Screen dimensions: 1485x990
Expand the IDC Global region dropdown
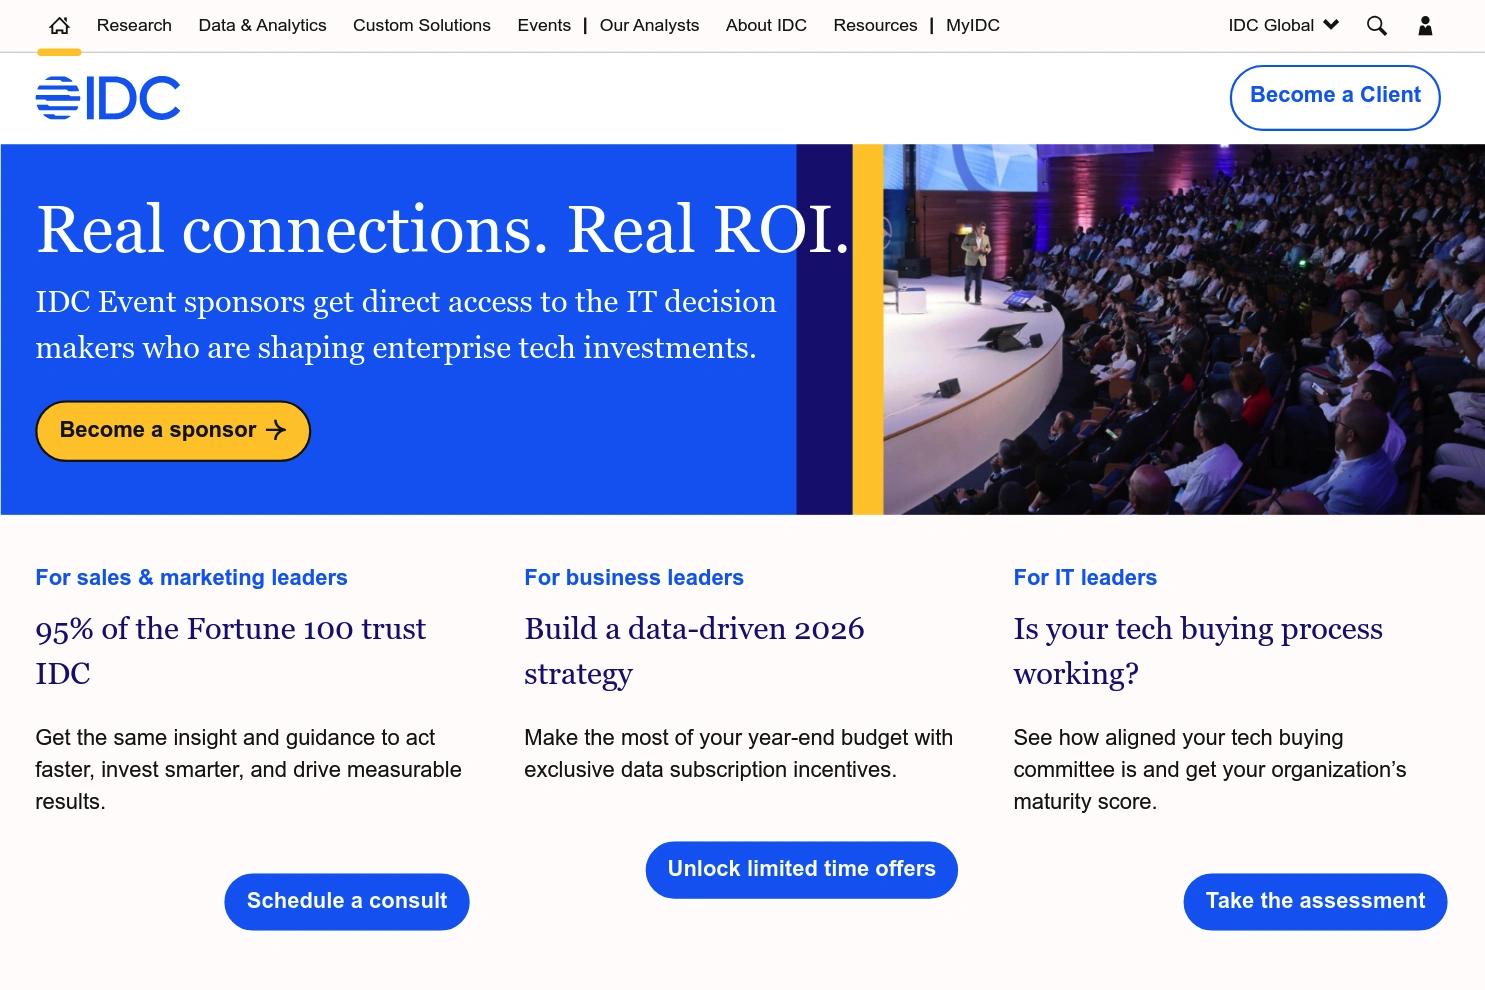click(1283, 25)
